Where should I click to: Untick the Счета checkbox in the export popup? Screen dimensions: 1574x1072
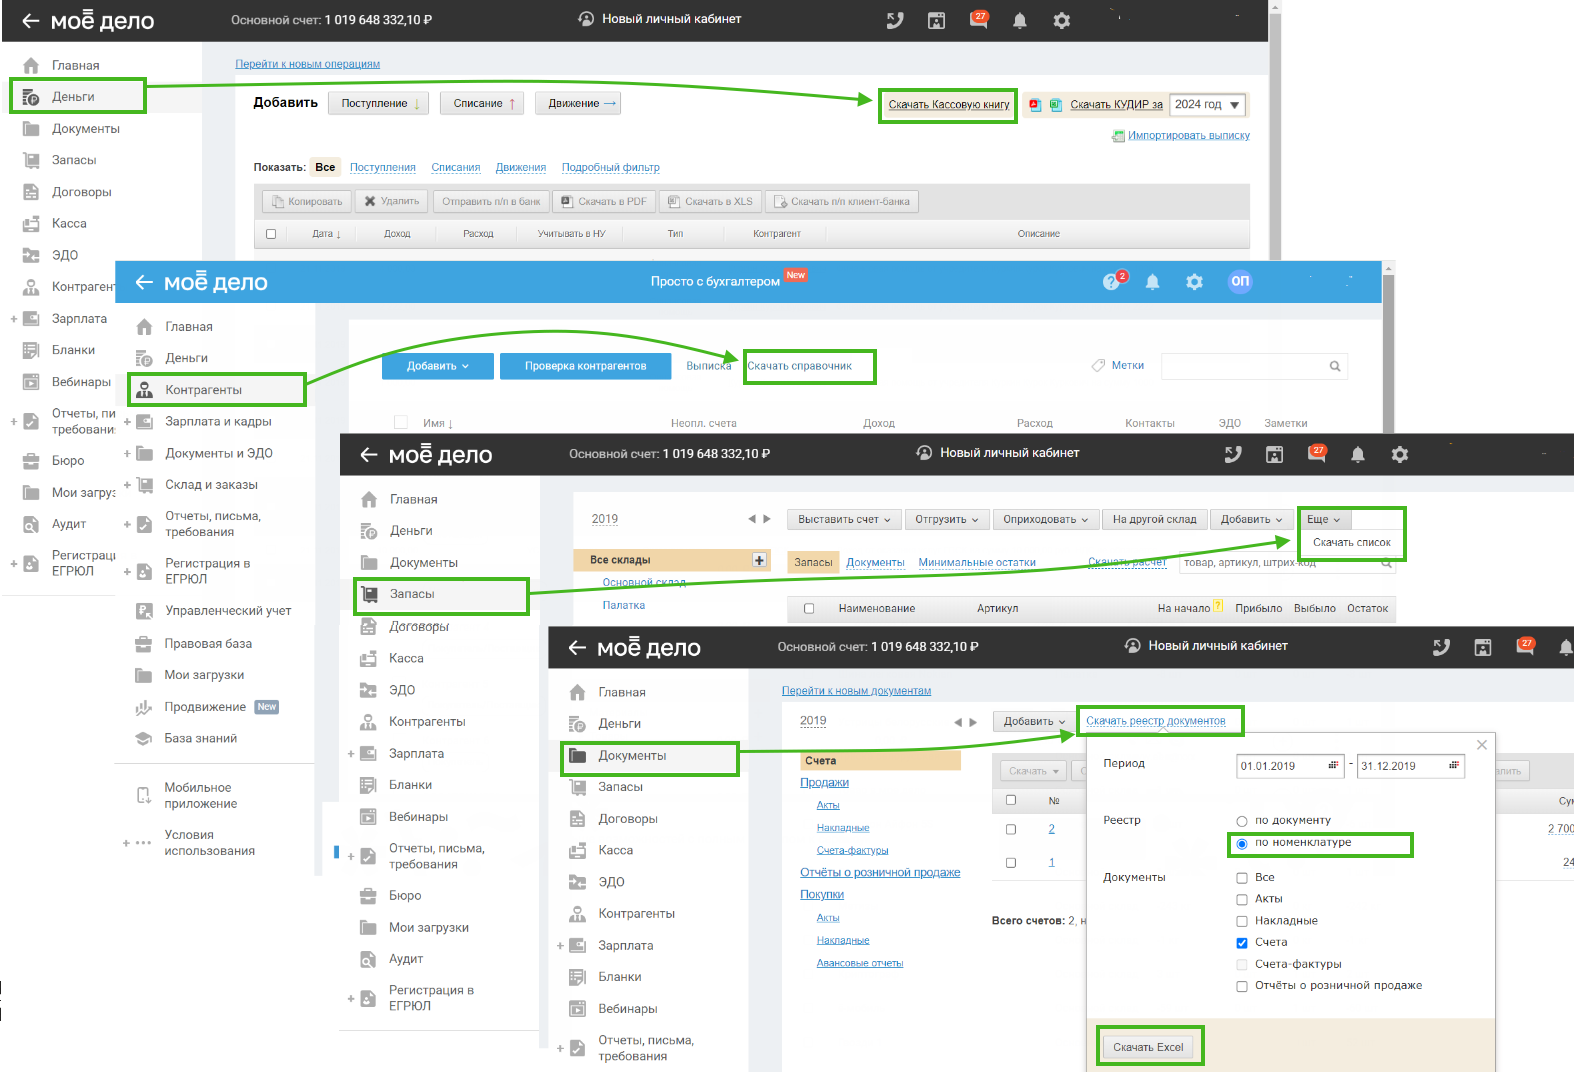pyautogui.click(x=1242, y=943)
